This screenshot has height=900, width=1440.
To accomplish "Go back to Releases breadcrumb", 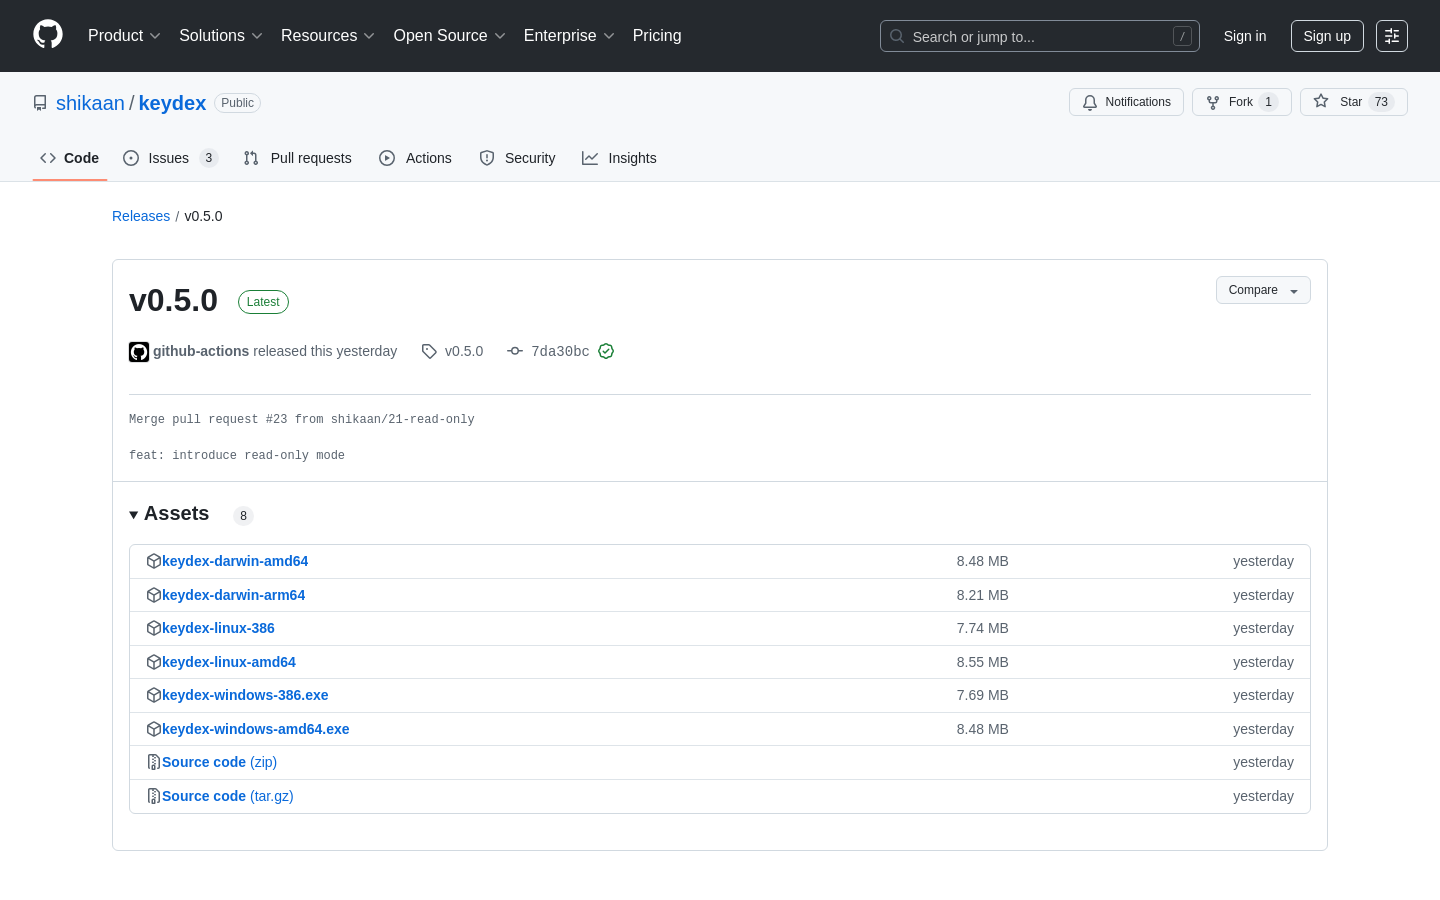I will 141,216.
